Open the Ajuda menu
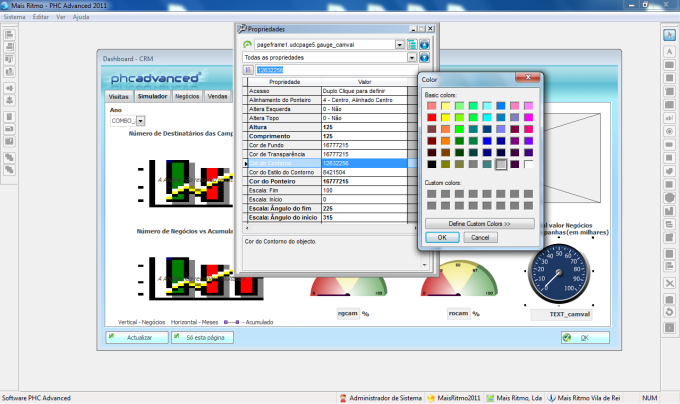The width and height of the screenshot is (680, 404). pos(81,17)
